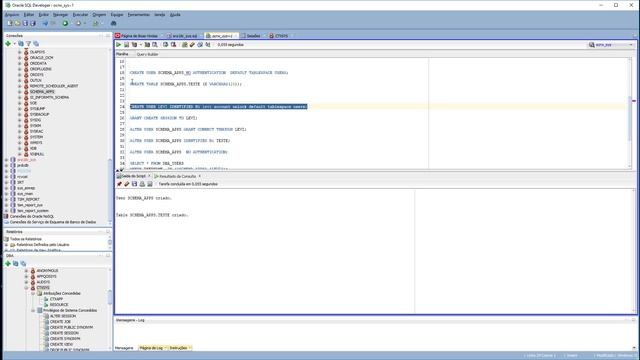Click the blue Back navigation arrow
640x360 pixels.
45,24
